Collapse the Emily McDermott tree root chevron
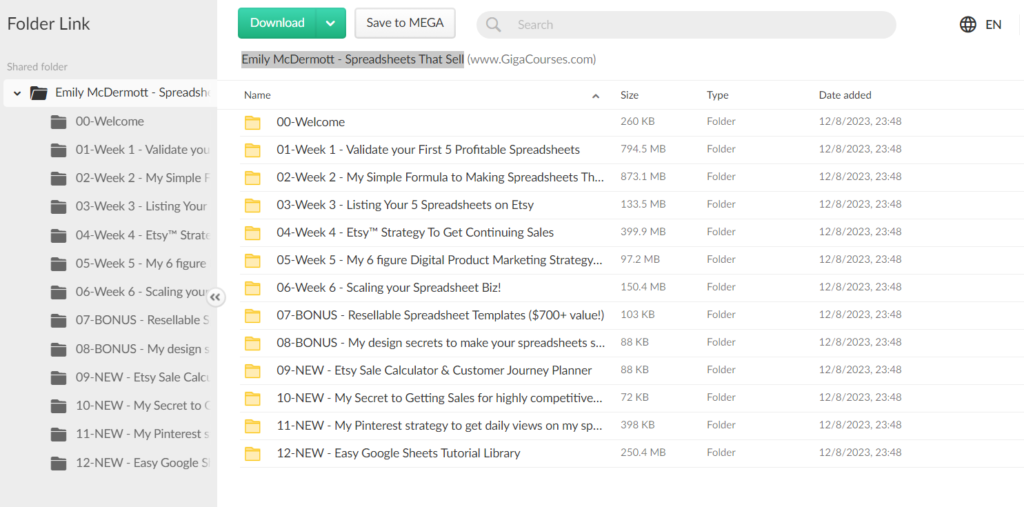 [x=17, y=93]
